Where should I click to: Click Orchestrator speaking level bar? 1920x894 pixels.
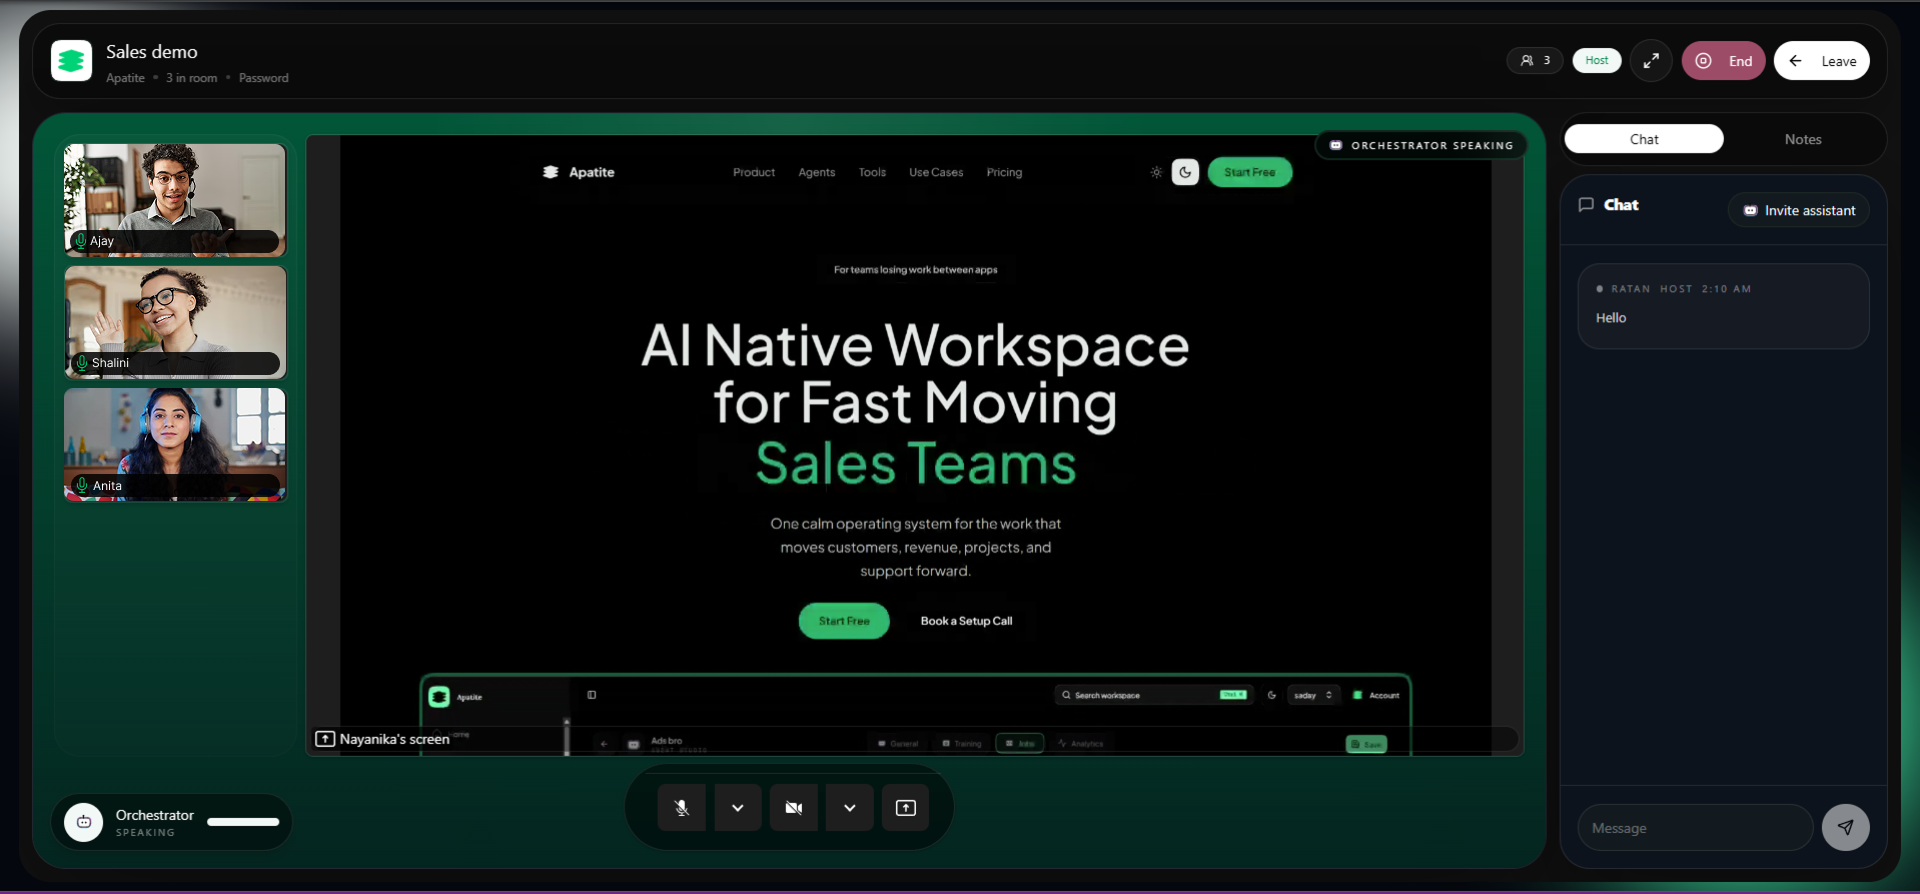click(x=243, y=822)
